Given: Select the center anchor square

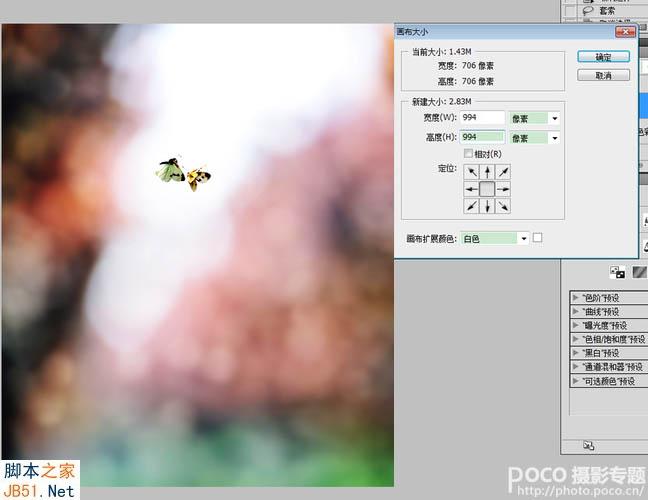Looking at the screenshot, I should click(487, 189).
